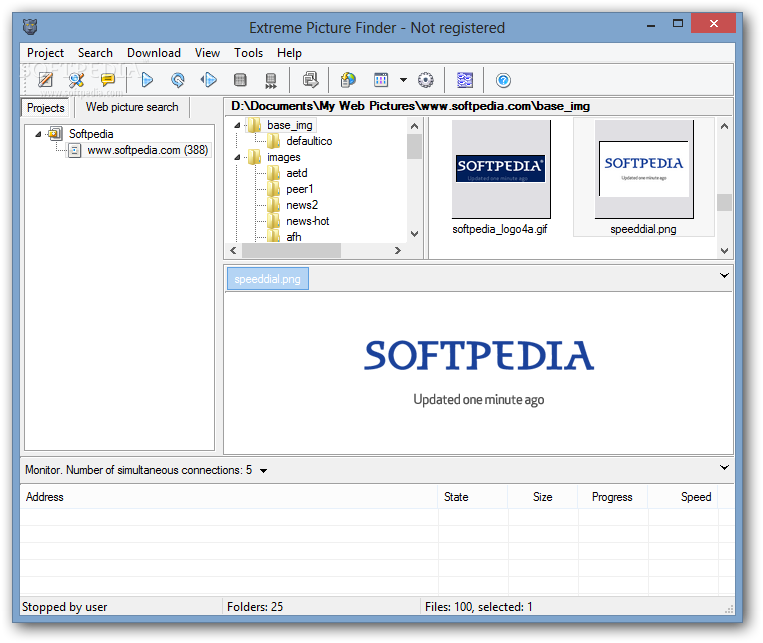Image resolution: width=763 pixels, height=643 pixels.
Task: Click the www.softpedia.com project item icon
Action: pos(74,150)
